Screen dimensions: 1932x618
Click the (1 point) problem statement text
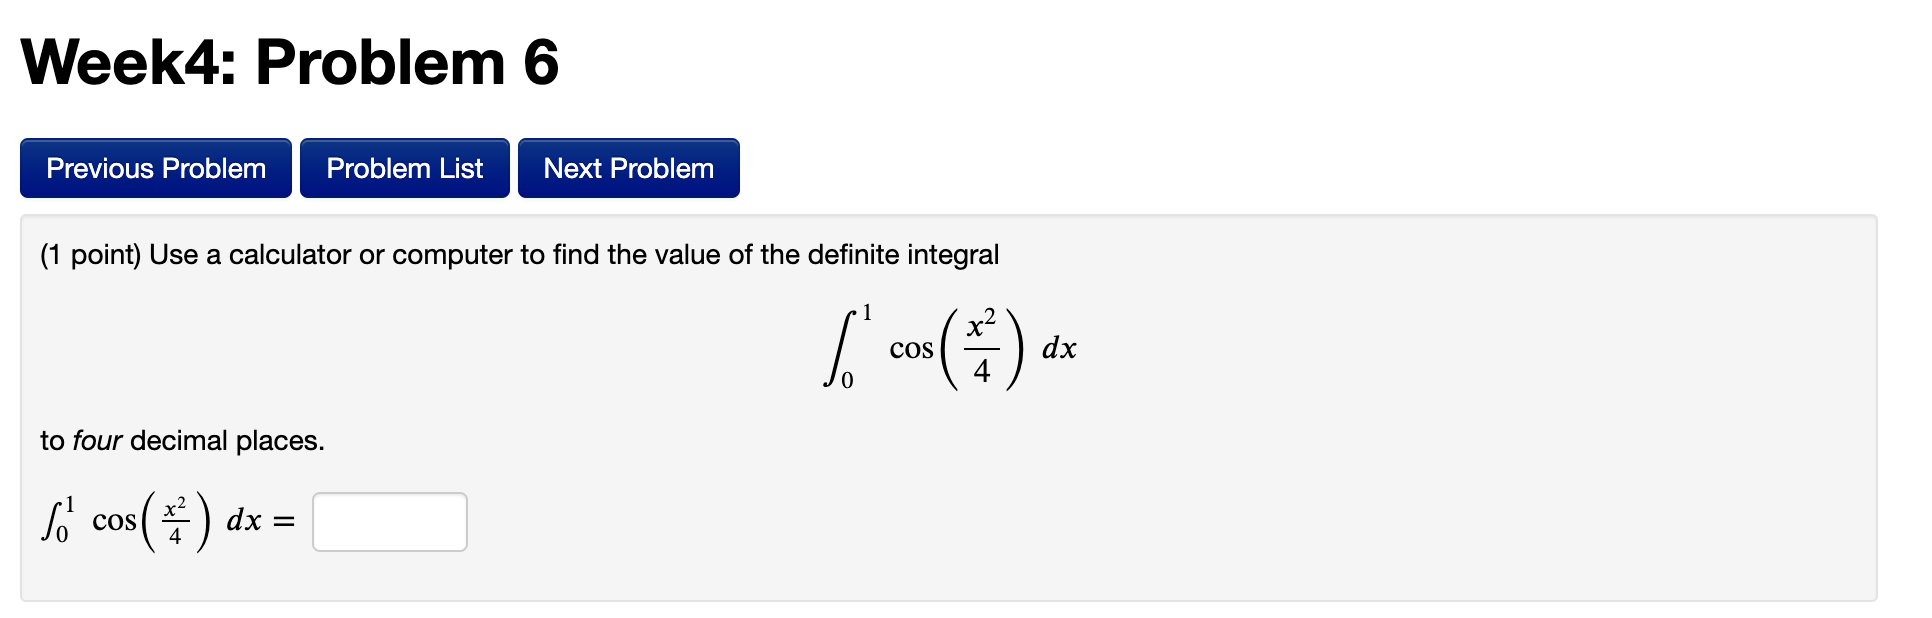pos(518,255)
